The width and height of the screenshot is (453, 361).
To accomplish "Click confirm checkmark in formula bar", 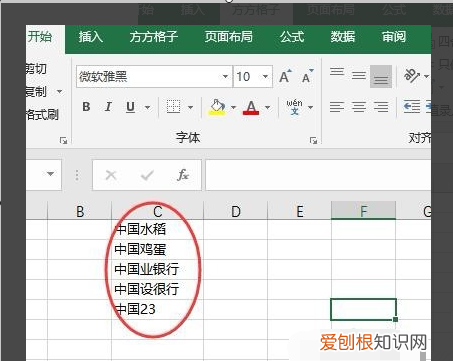I will point(147,175).
